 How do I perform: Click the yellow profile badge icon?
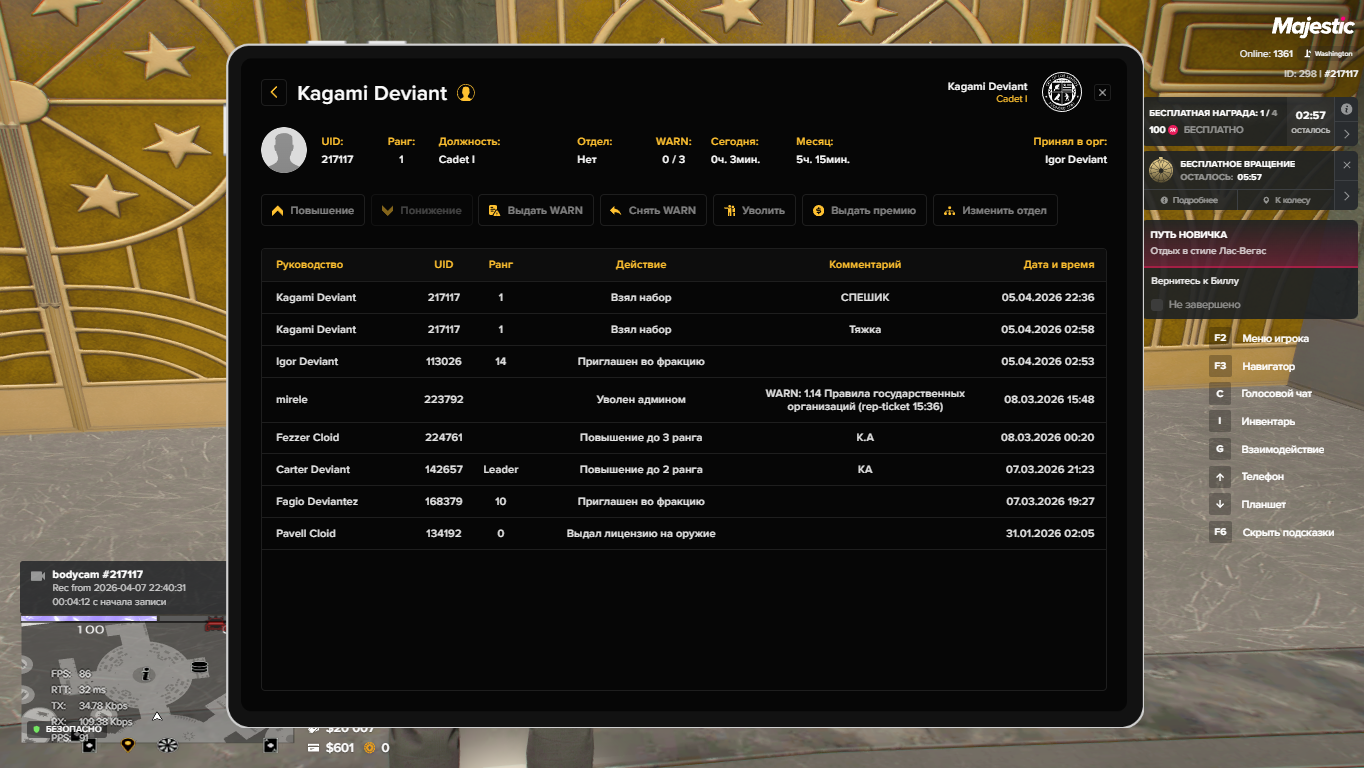(465, 93)
